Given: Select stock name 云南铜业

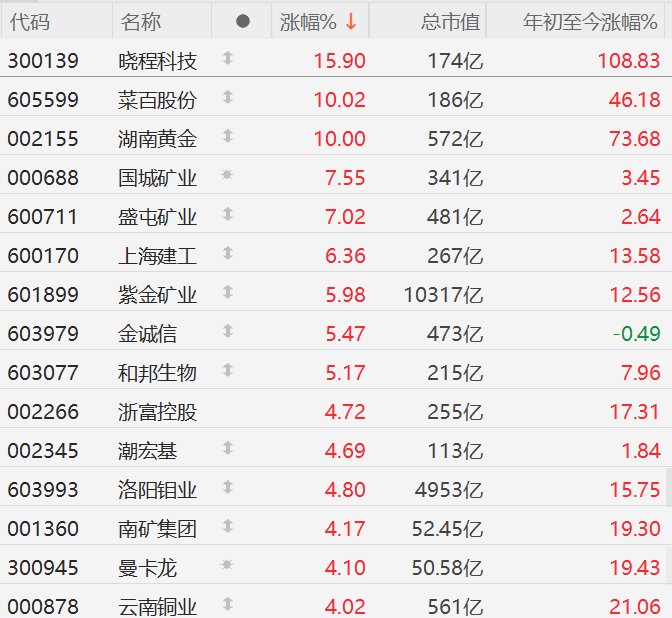Looking at the screenshot, I should (x=157, y=607).
